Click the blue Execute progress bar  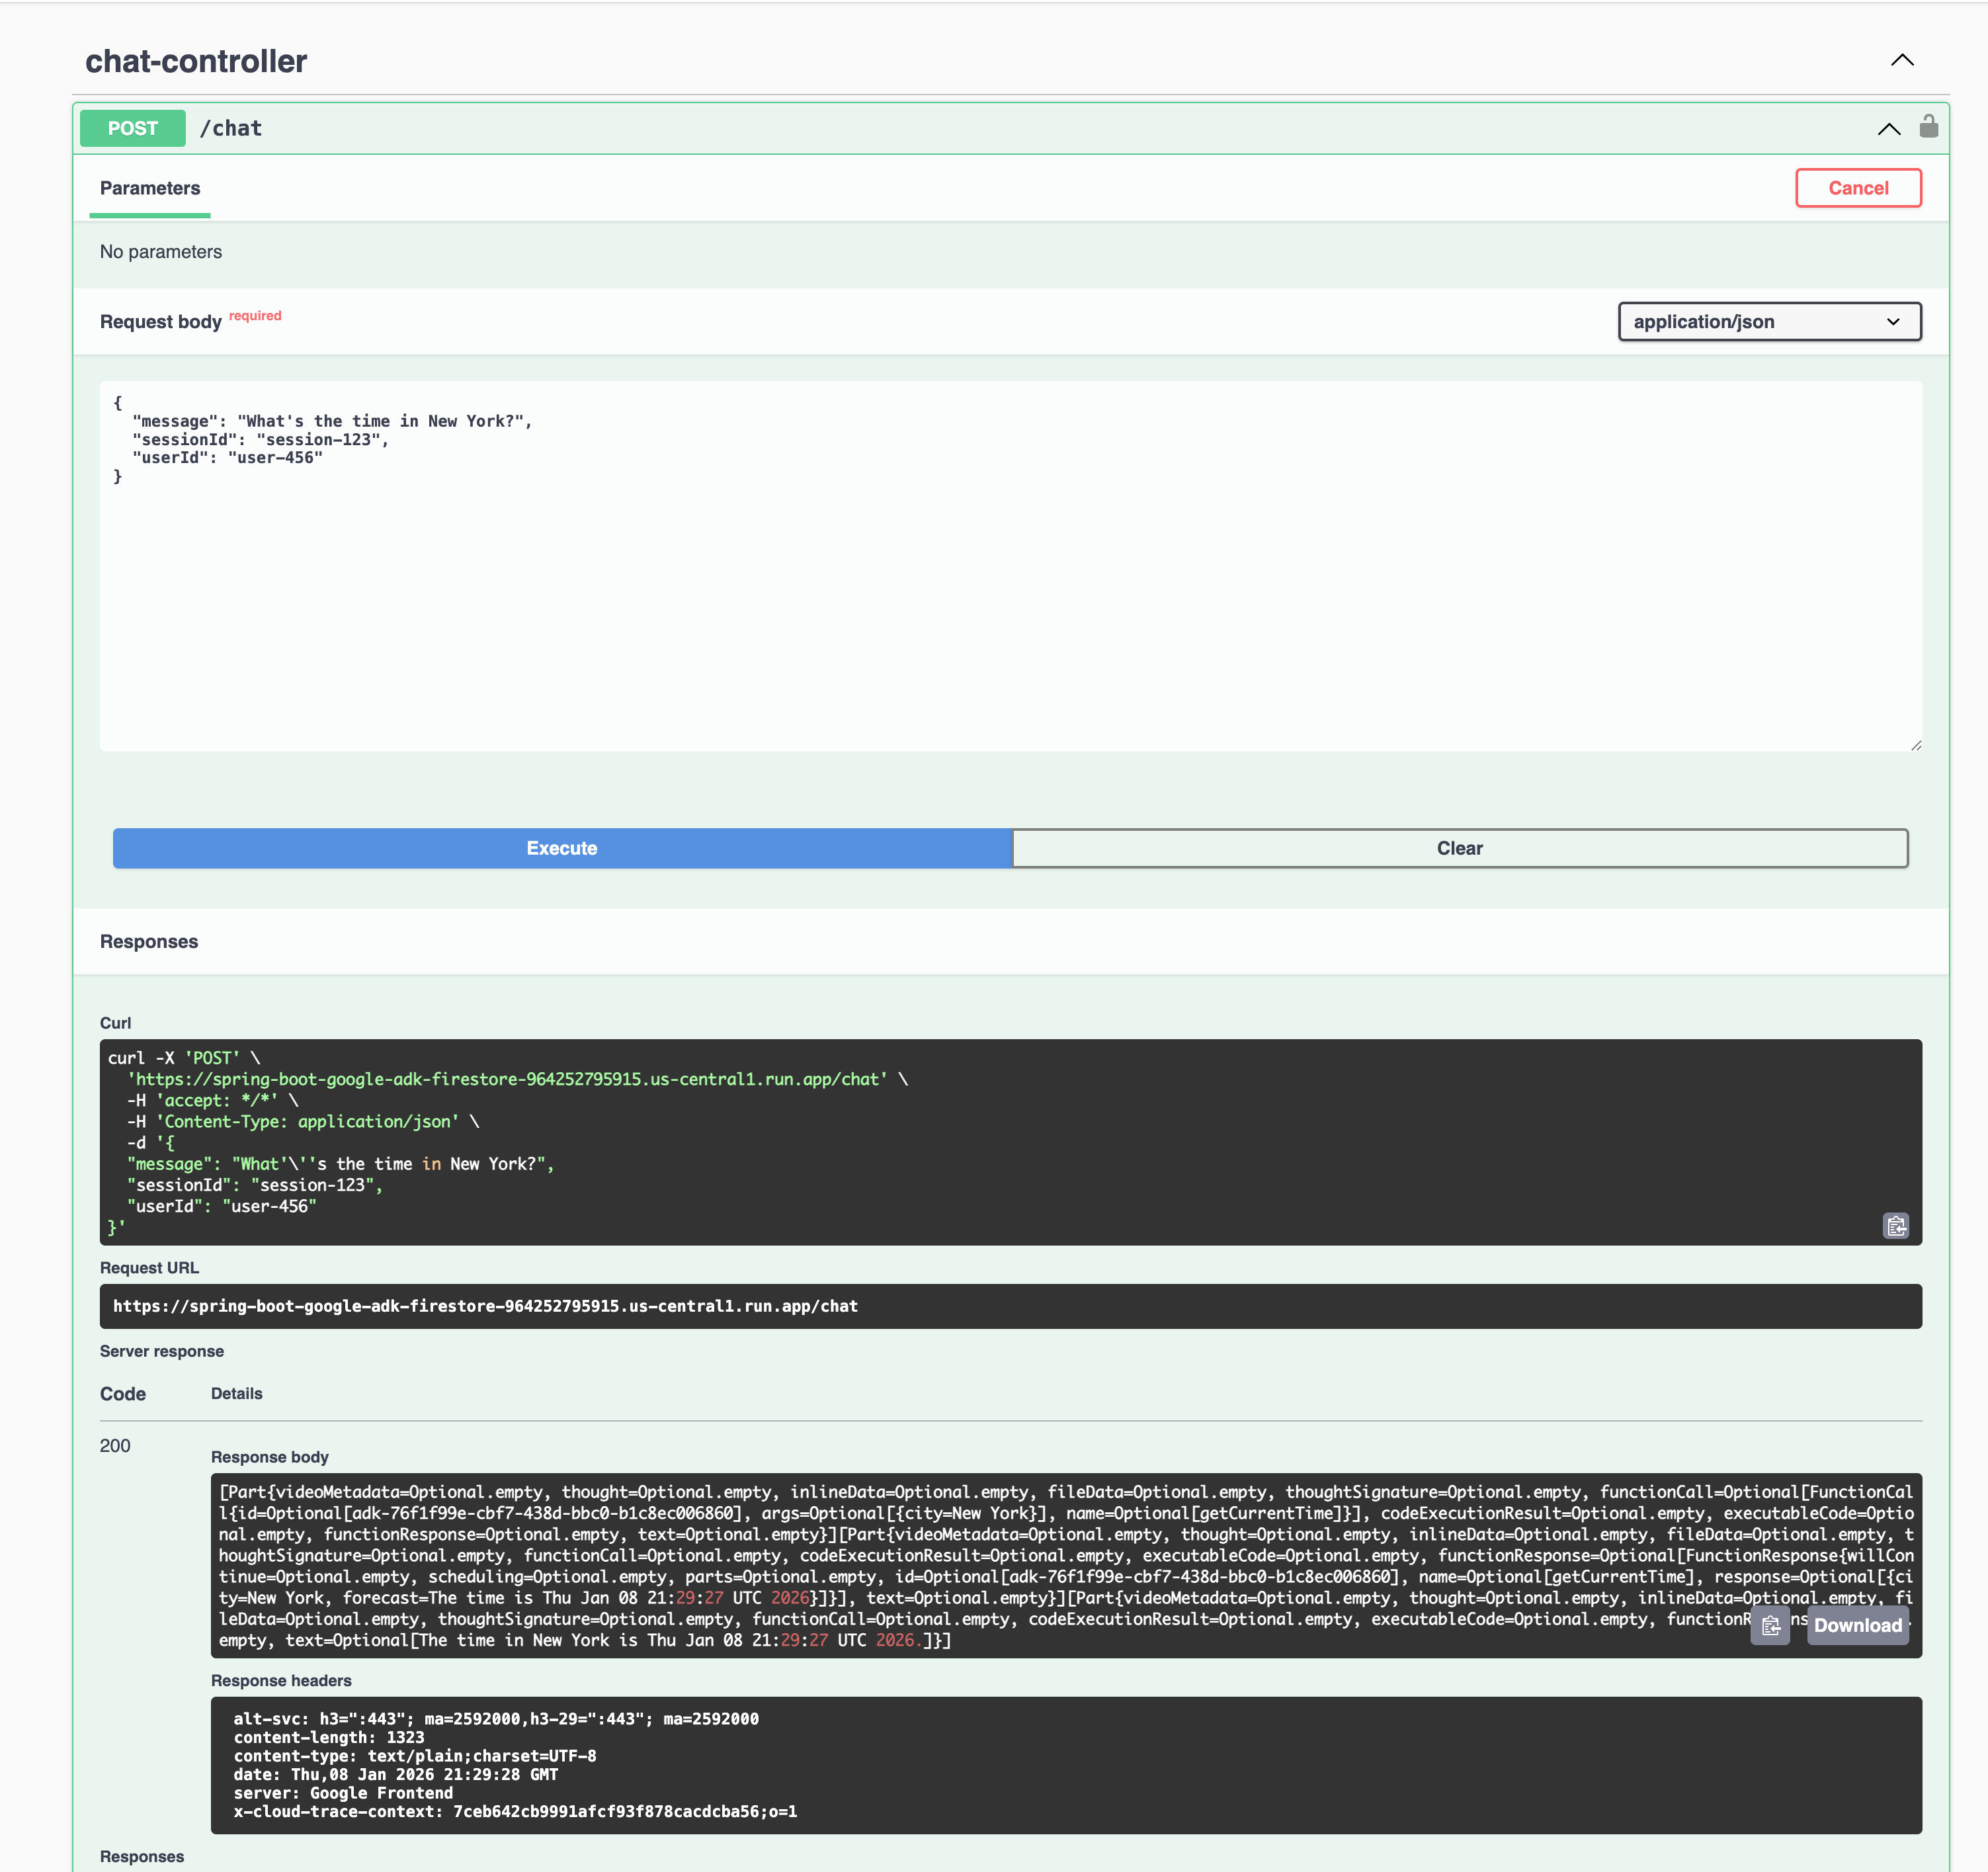tap(561, 848)
